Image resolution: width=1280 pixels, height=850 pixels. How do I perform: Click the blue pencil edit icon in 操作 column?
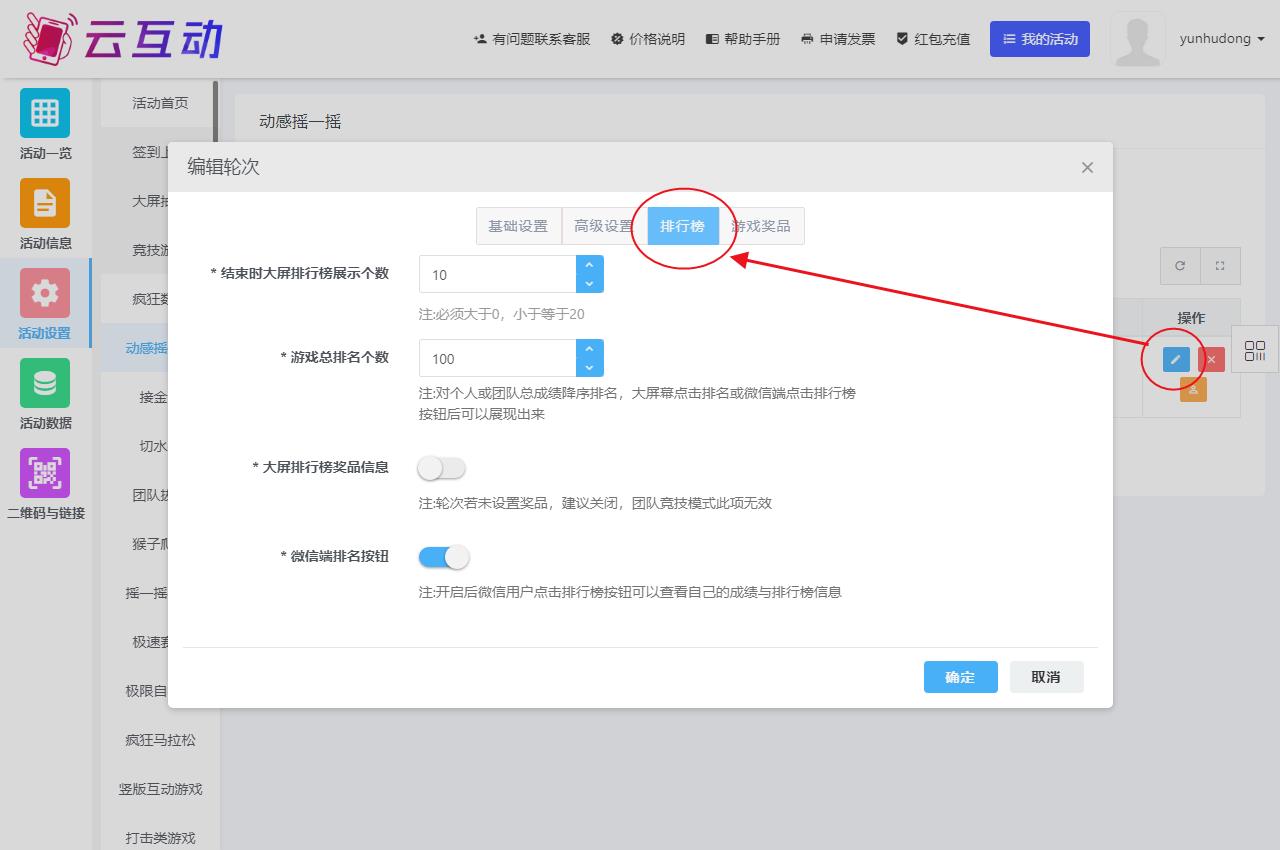tap(1176, 359)
